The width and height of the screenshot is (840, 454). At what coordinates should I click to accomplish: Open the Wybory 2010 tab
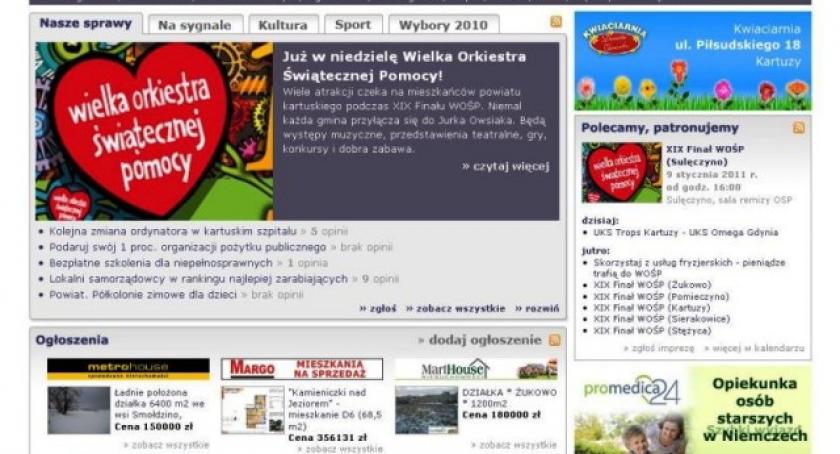tap(444, 25)
